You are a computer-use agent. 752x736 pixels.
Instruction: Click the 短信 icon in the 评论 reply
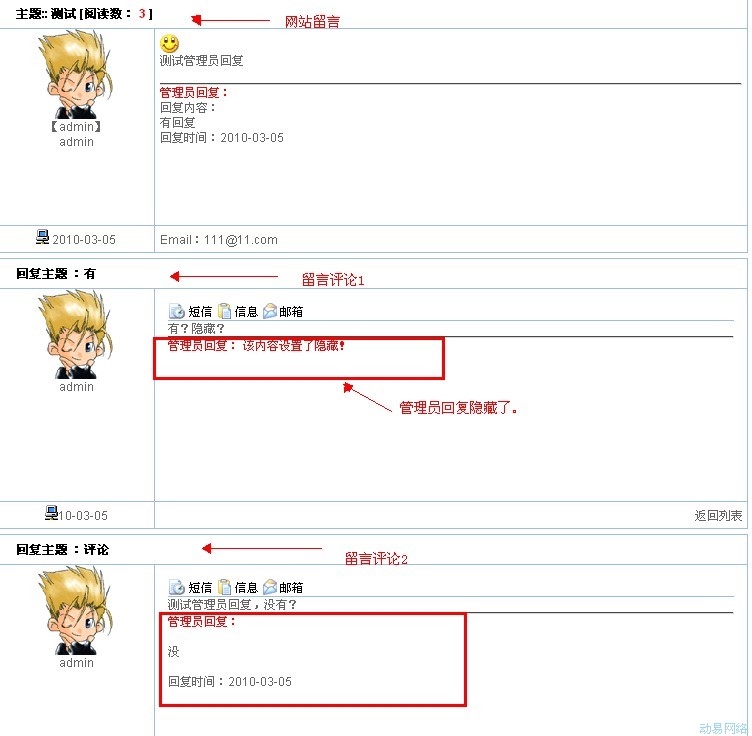coord(176,587)
